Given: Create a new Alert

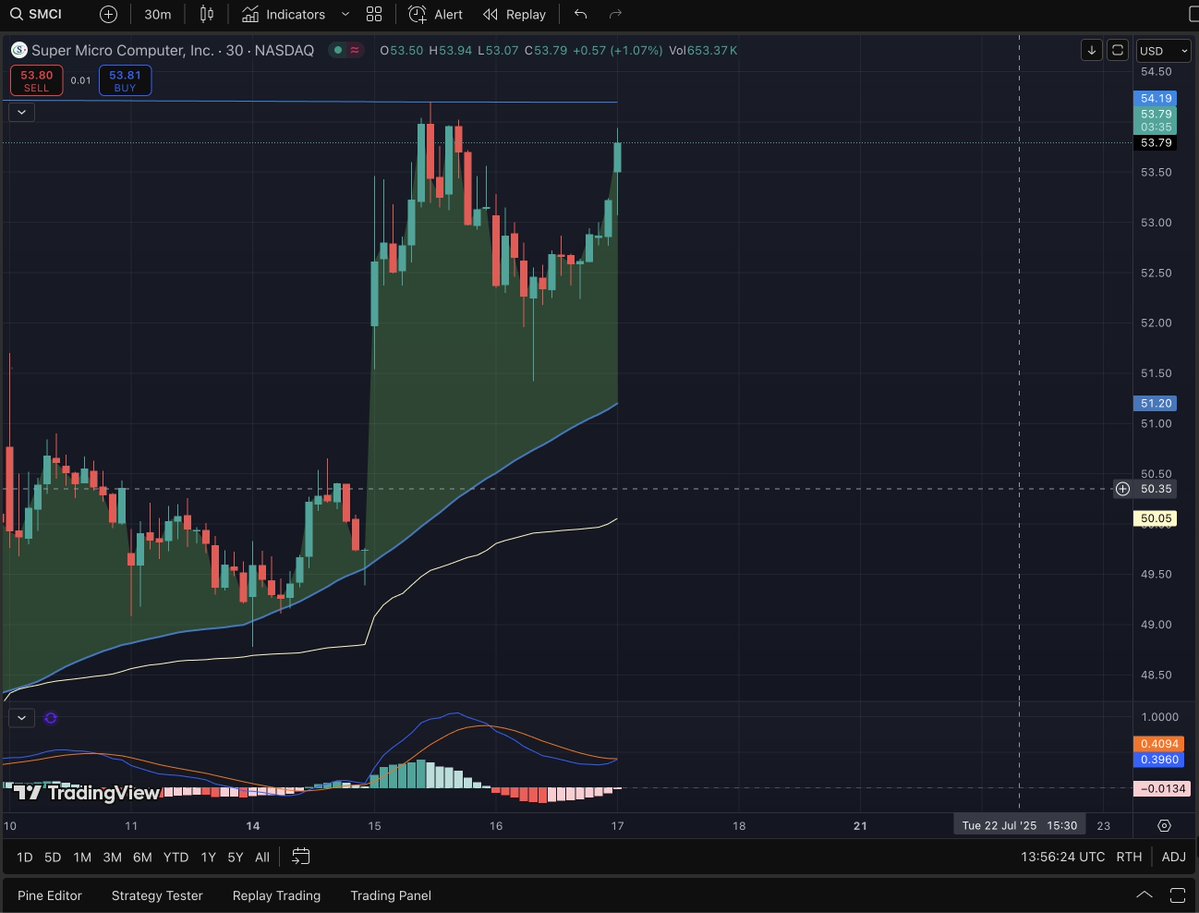Looking at the screenshot, I should (436, 14).
